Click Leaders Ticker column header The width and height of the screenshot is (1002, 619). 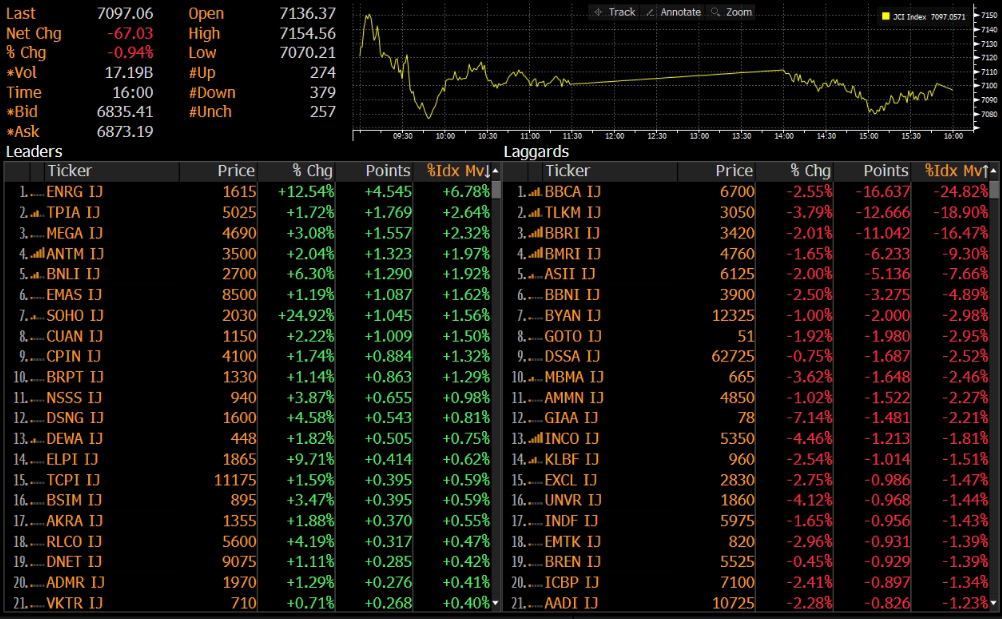click(x=70, y=171)
